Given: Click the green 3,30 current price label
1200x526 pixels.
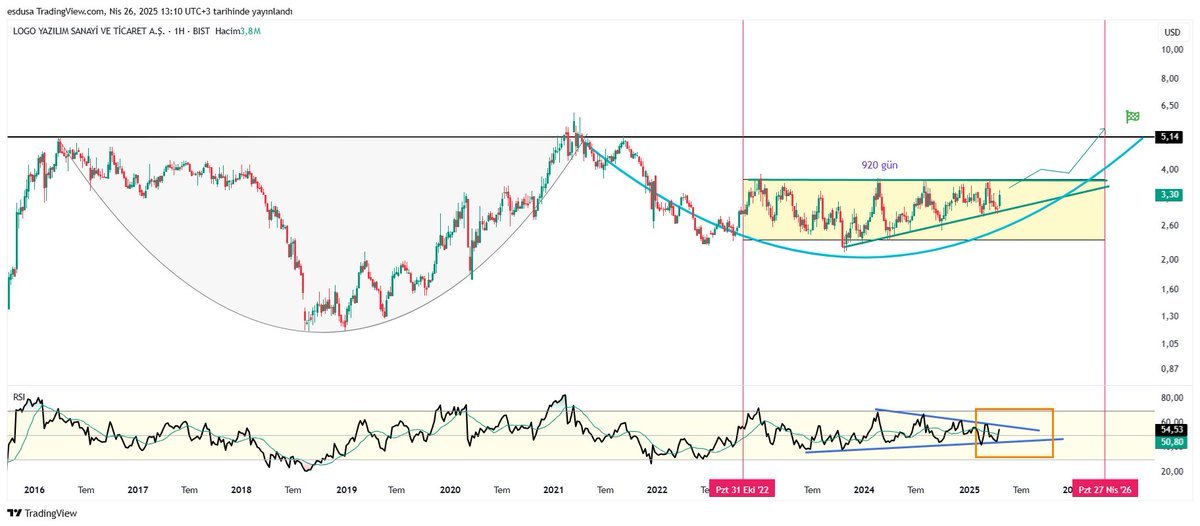Looking at the screenshot, I should [1169, 195].
